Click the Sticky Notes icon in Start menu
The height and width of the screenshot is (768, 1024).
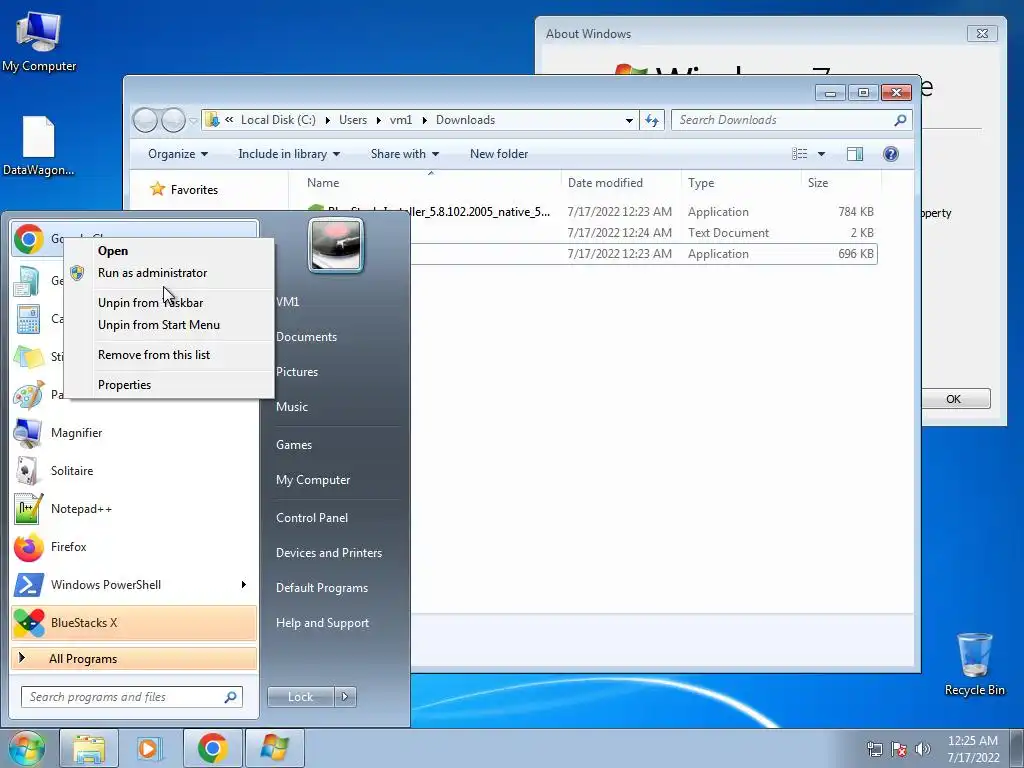click(x=28, y=357)
